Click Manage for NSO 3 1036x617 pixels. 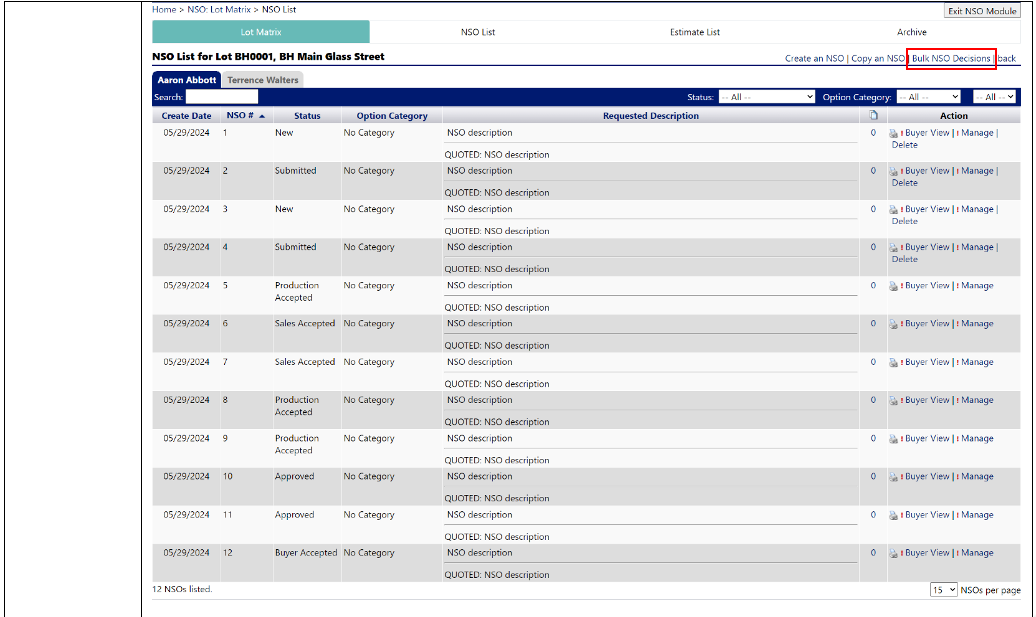977,209
